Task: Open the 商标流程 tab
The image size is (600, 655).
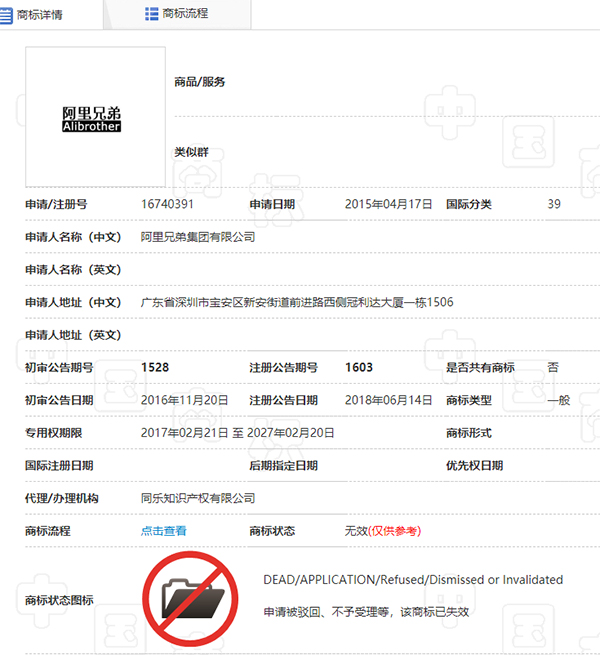Action: tap(177, 14)
